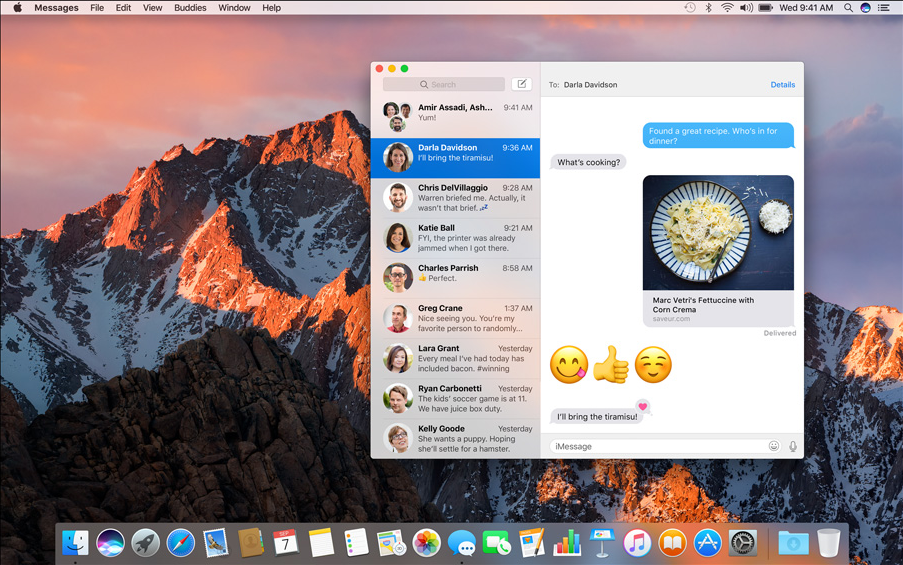Click volume icon in menu bar

coord(746,7)
